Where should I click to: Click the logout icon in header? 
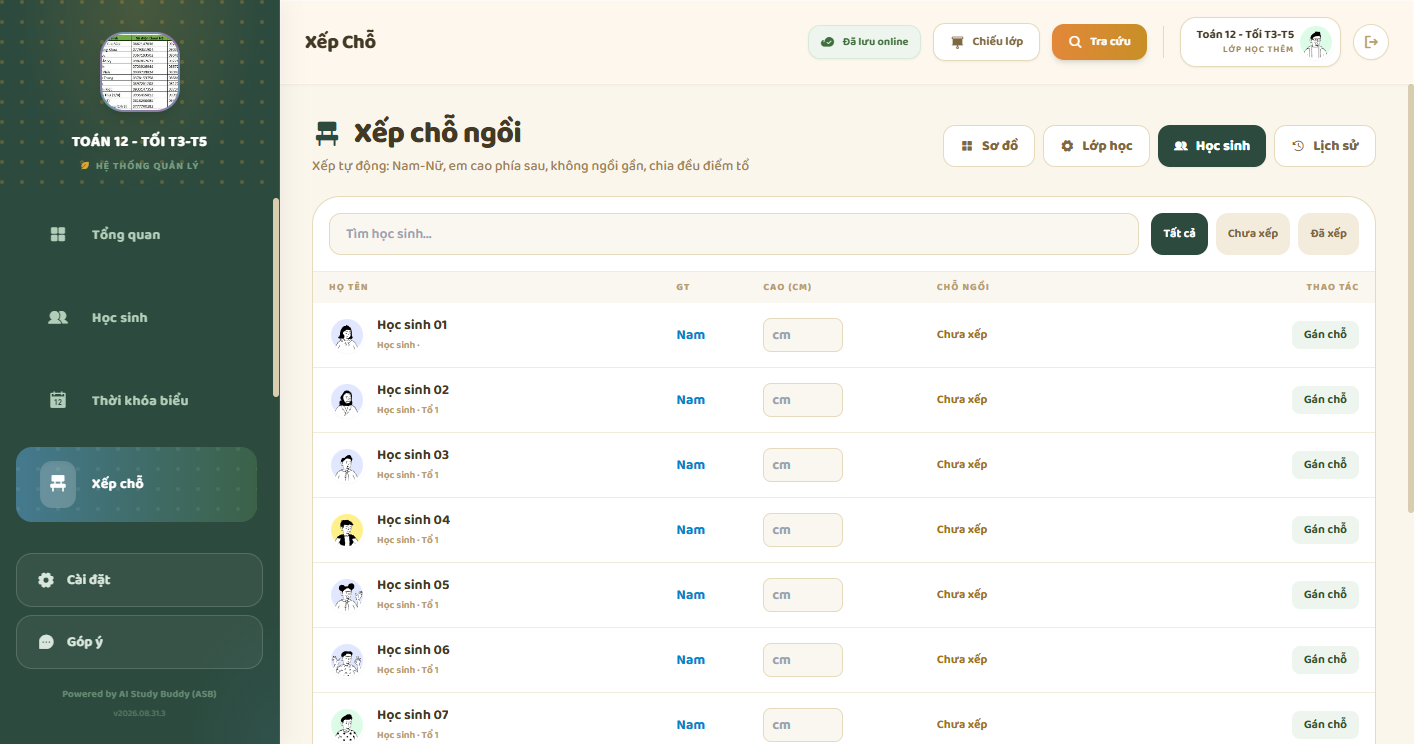(1371, 42)
